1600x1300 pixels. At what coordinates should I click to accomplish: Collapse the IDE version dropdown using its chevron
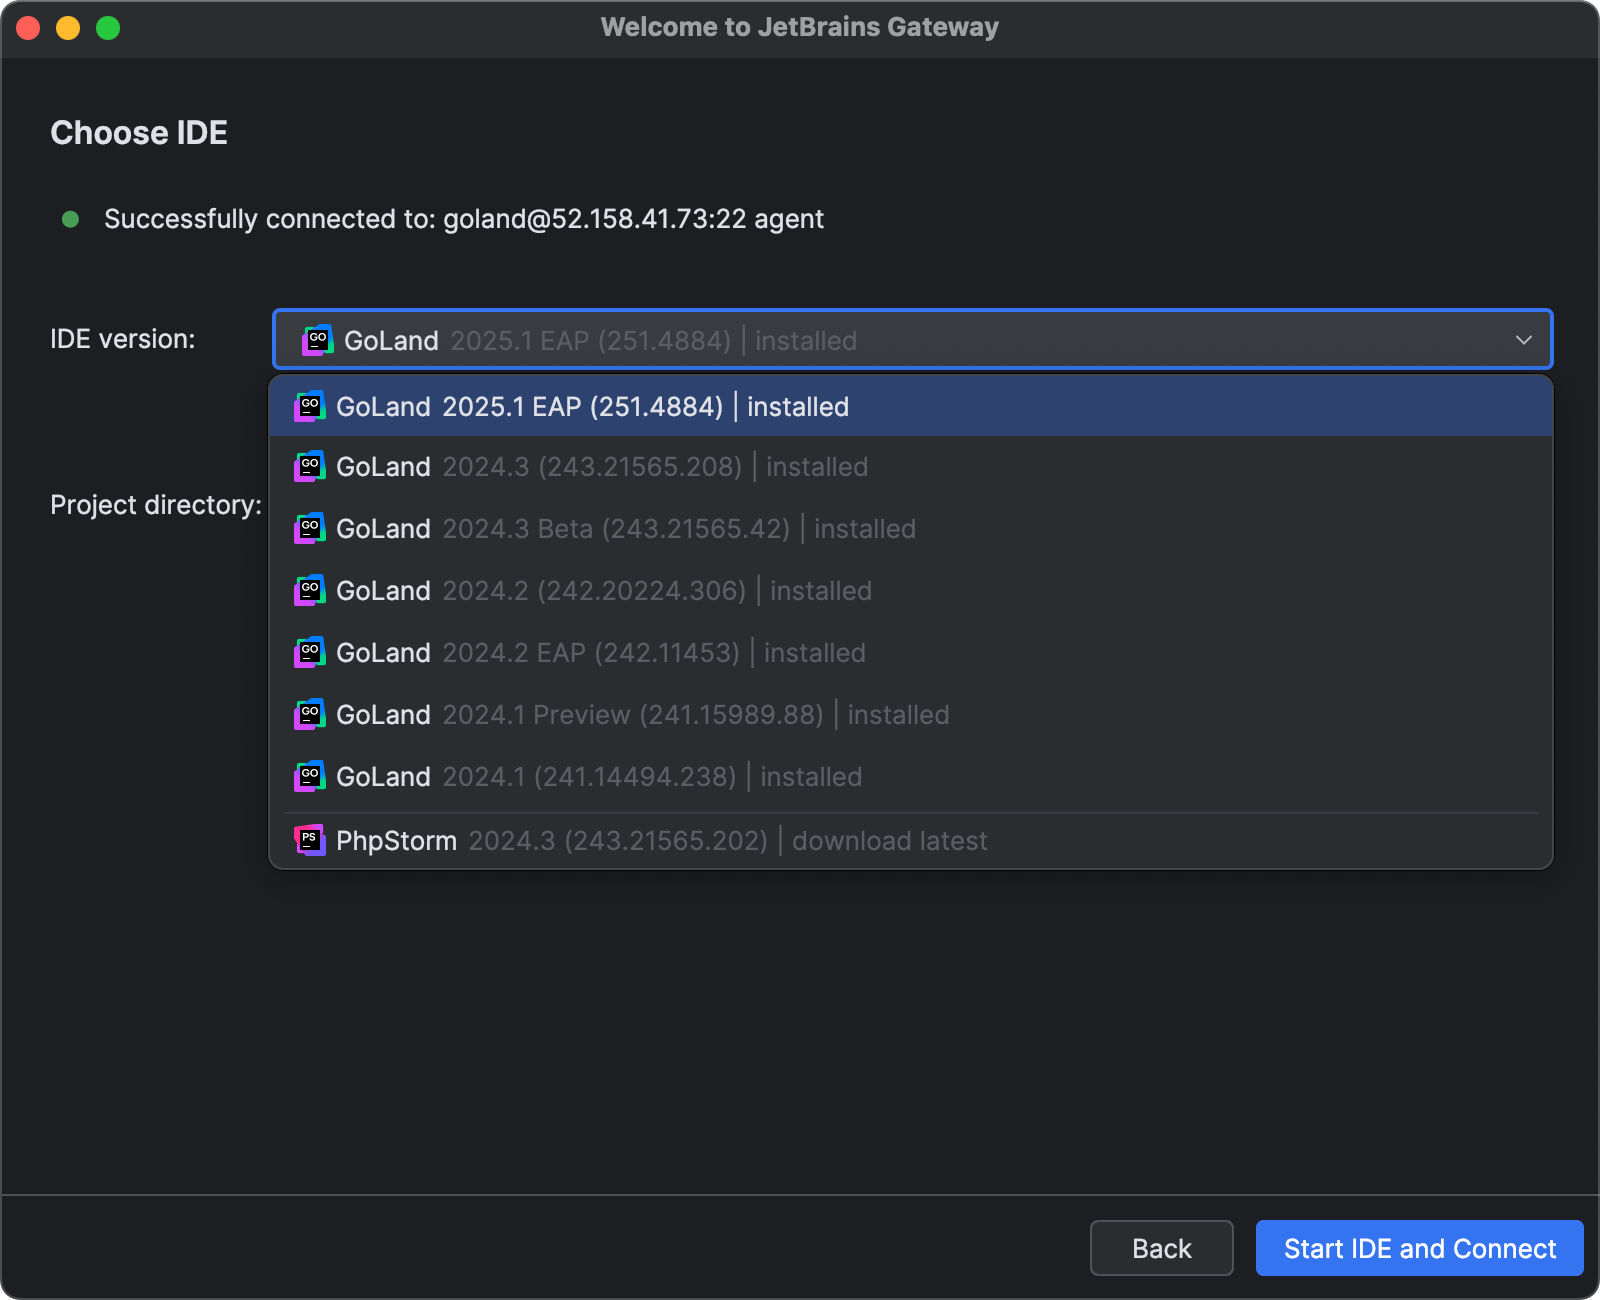coord(1524,340)
